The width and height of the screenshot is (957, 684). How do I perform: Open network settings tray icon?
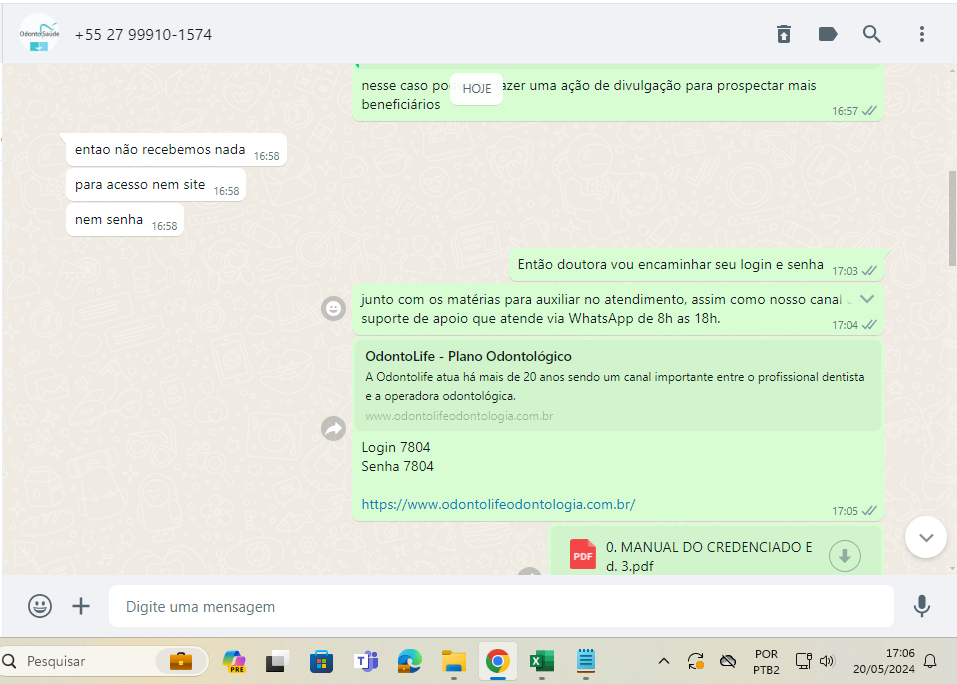[803, 661]
